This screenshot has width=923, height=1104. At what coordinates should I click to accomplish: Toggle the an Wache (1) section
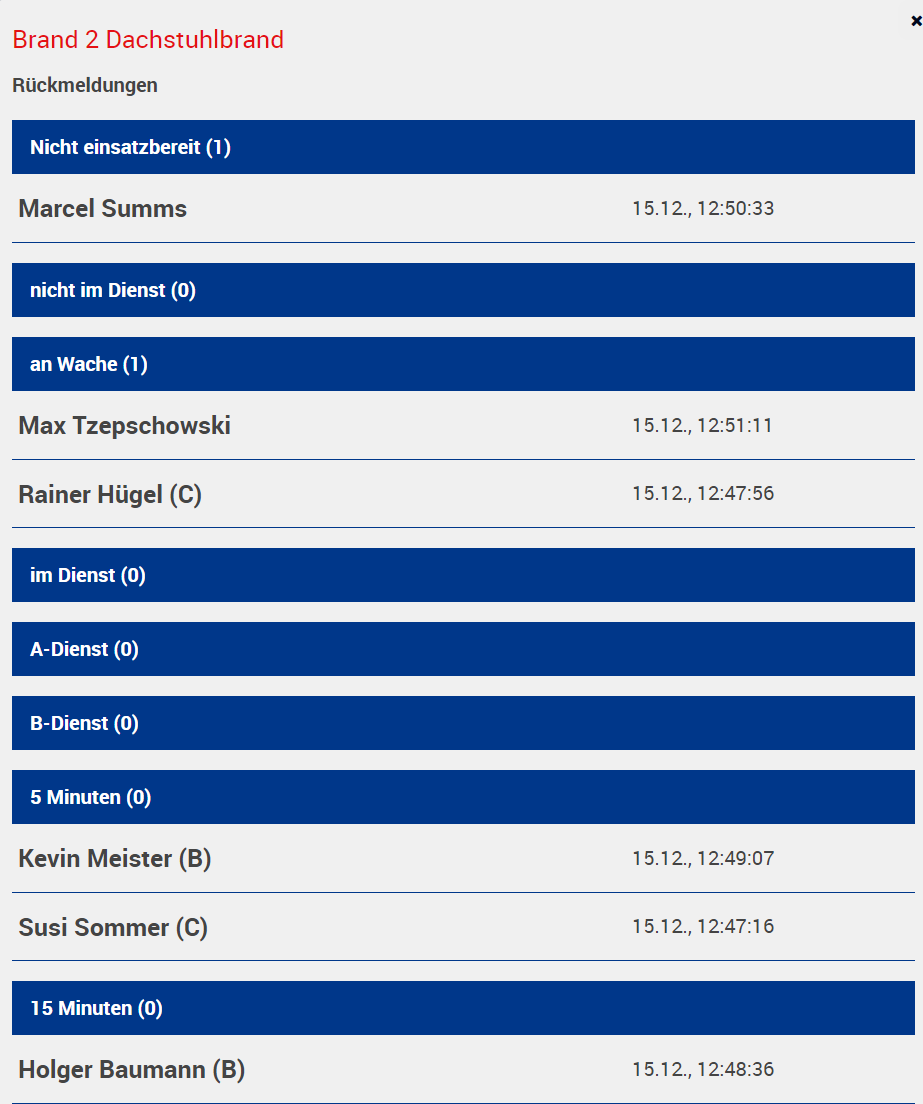coord(463,365)
